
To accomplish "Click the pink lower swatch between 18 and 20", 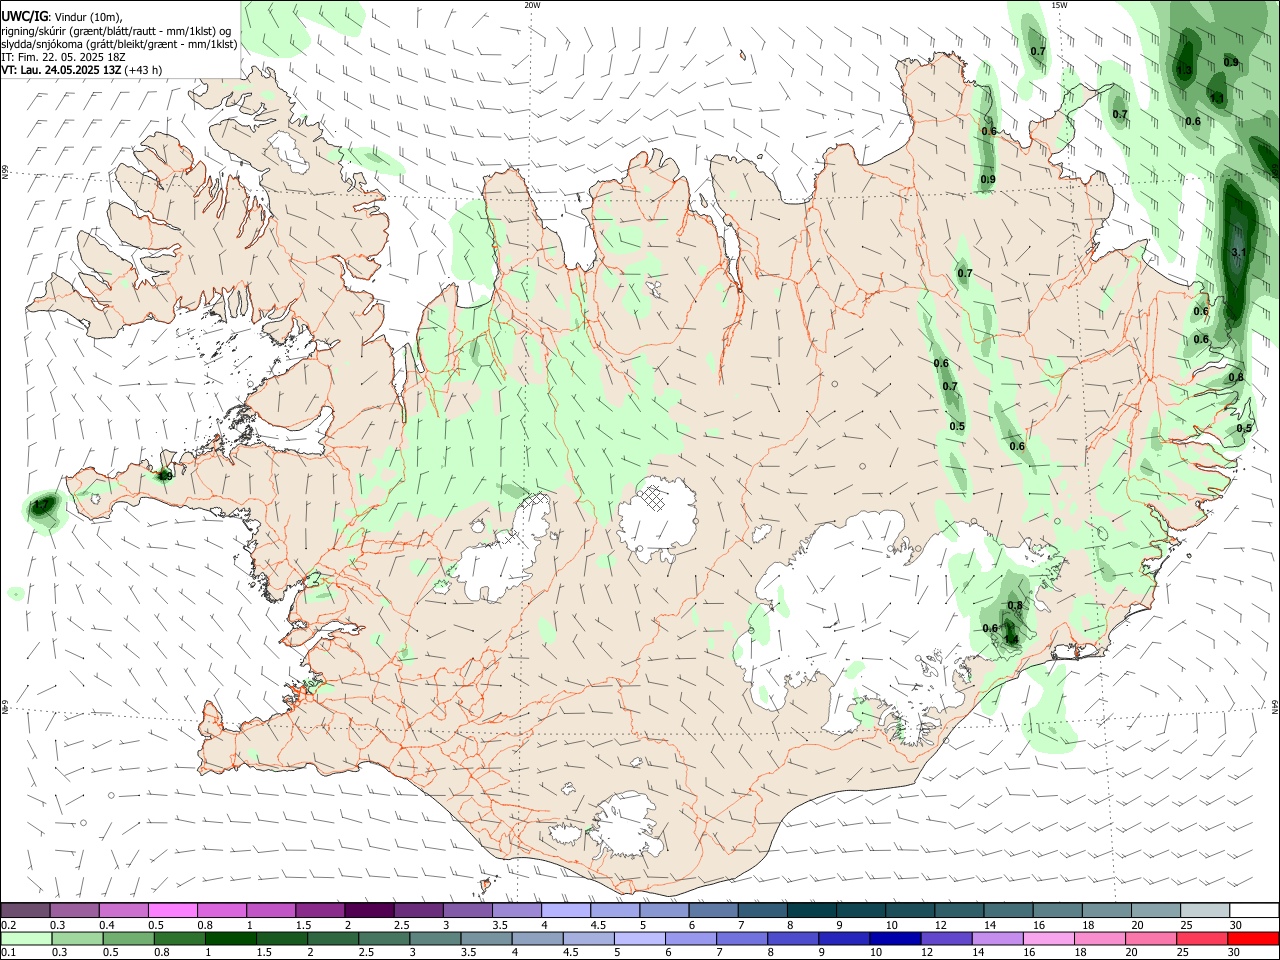I will coord(1098,938).
